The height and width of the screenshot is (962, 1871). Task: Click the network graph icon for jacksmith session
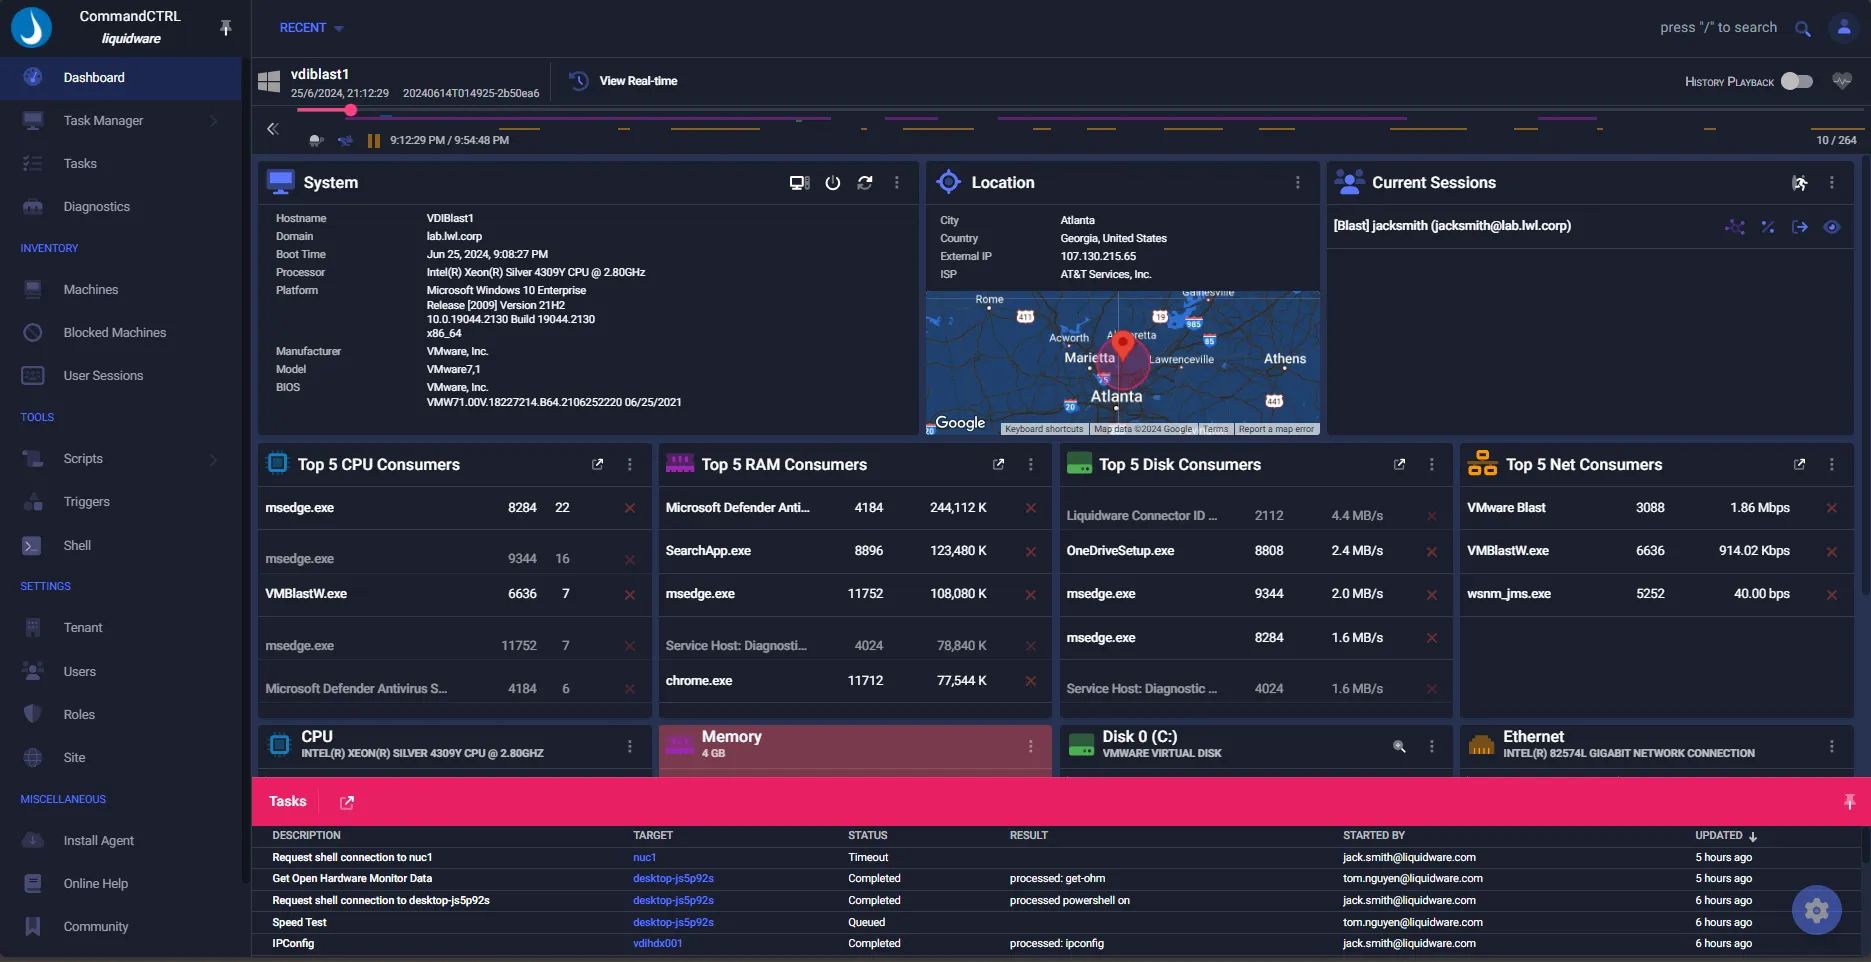click(x=1735, y=227)
